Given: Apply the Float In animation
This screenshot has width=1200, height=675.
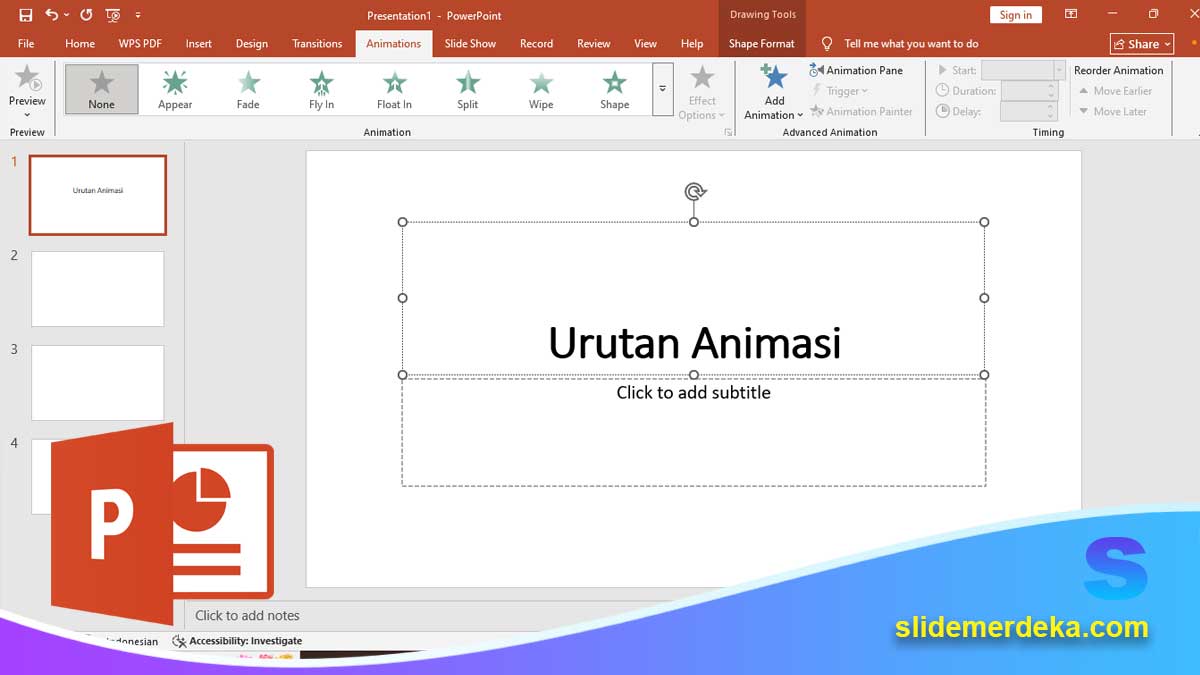Looking at the screenshot, I should point(394,89).
